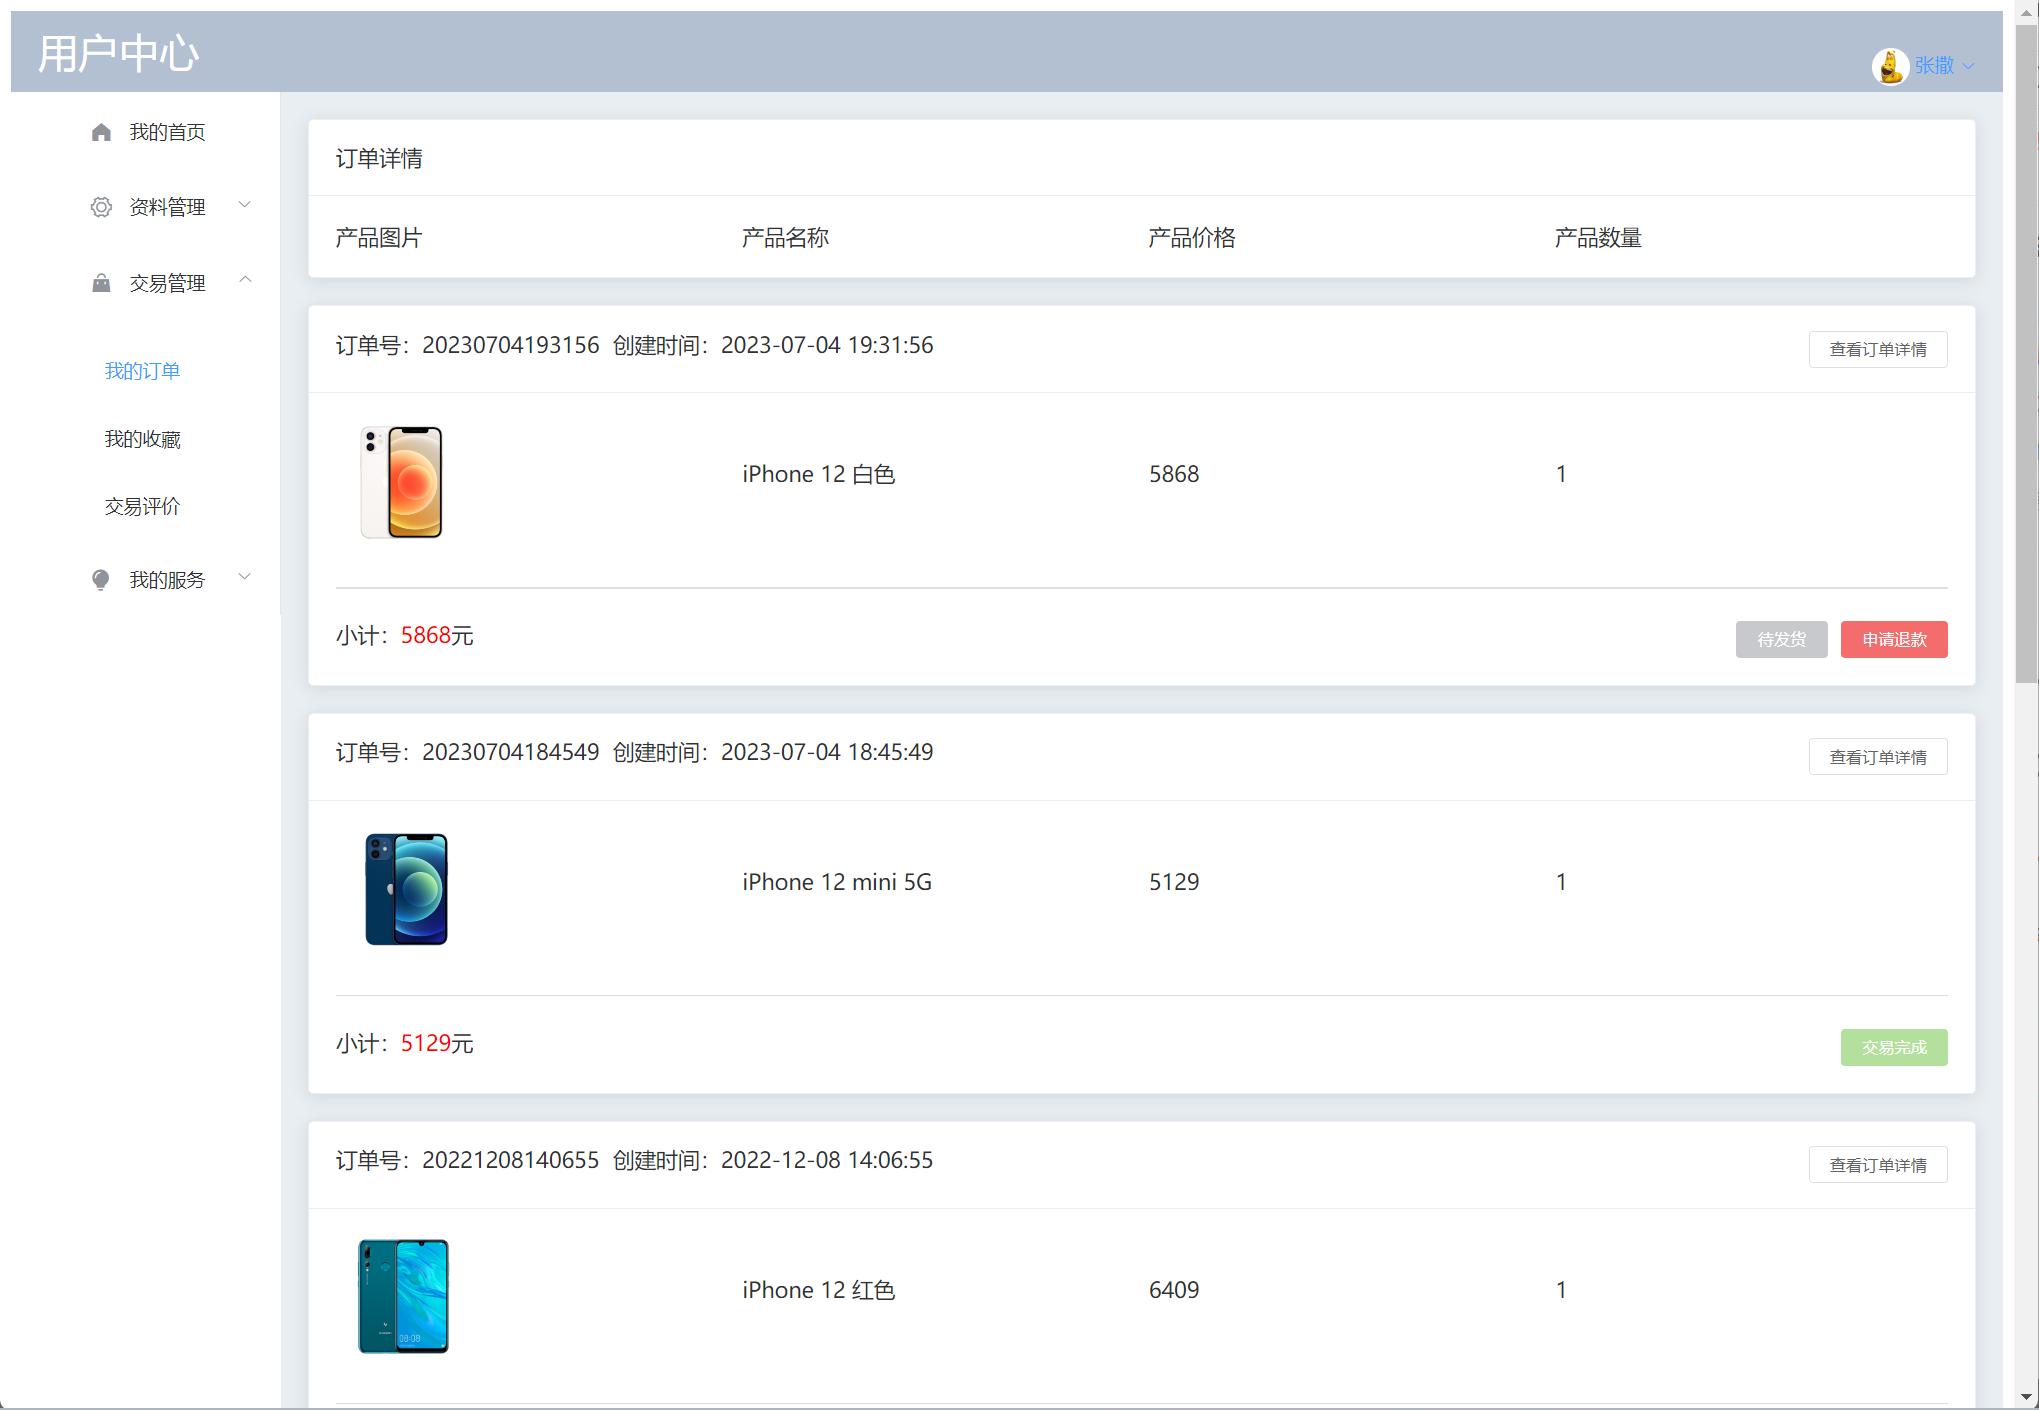
Task: Open the iPhone 12 mini 5G thumbnail
Action: click(x=406, y=889)
